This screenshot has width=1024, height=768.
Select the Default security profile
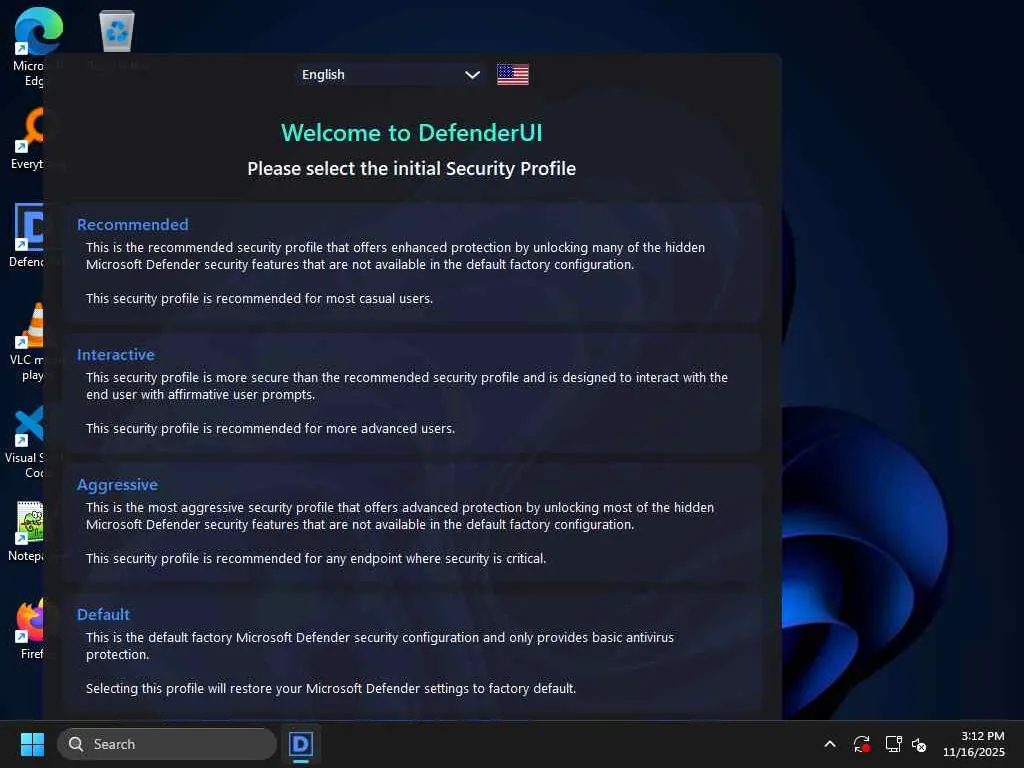tap(413, 652)
